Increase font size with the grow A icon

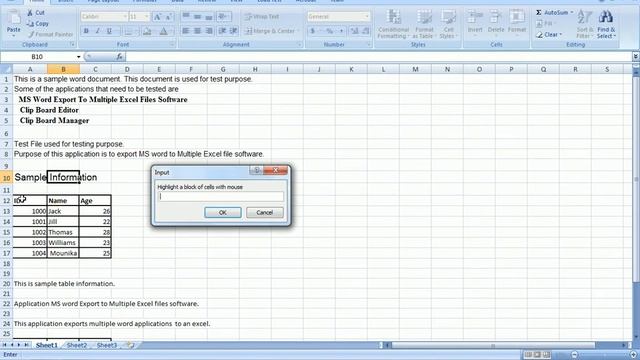pyautogui.click(x=157, y=17)
